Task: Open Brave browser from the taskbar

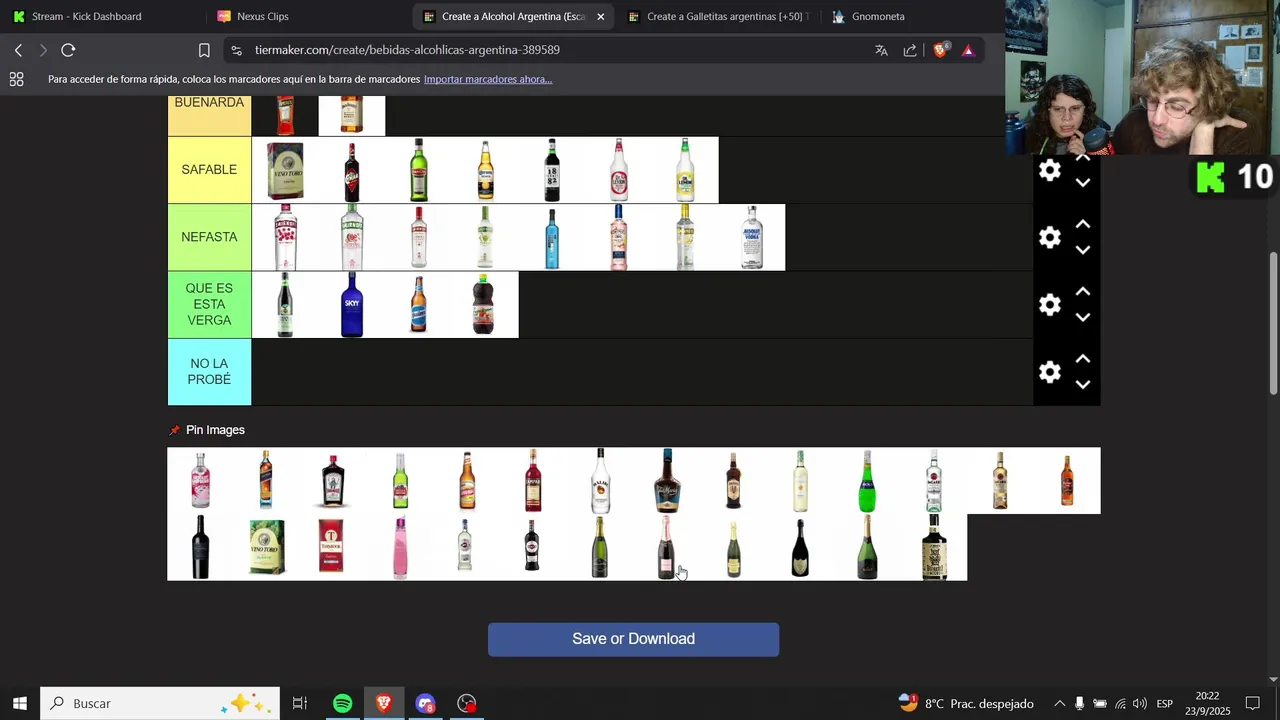Action: pyautogui.click(x=384, y=703)
